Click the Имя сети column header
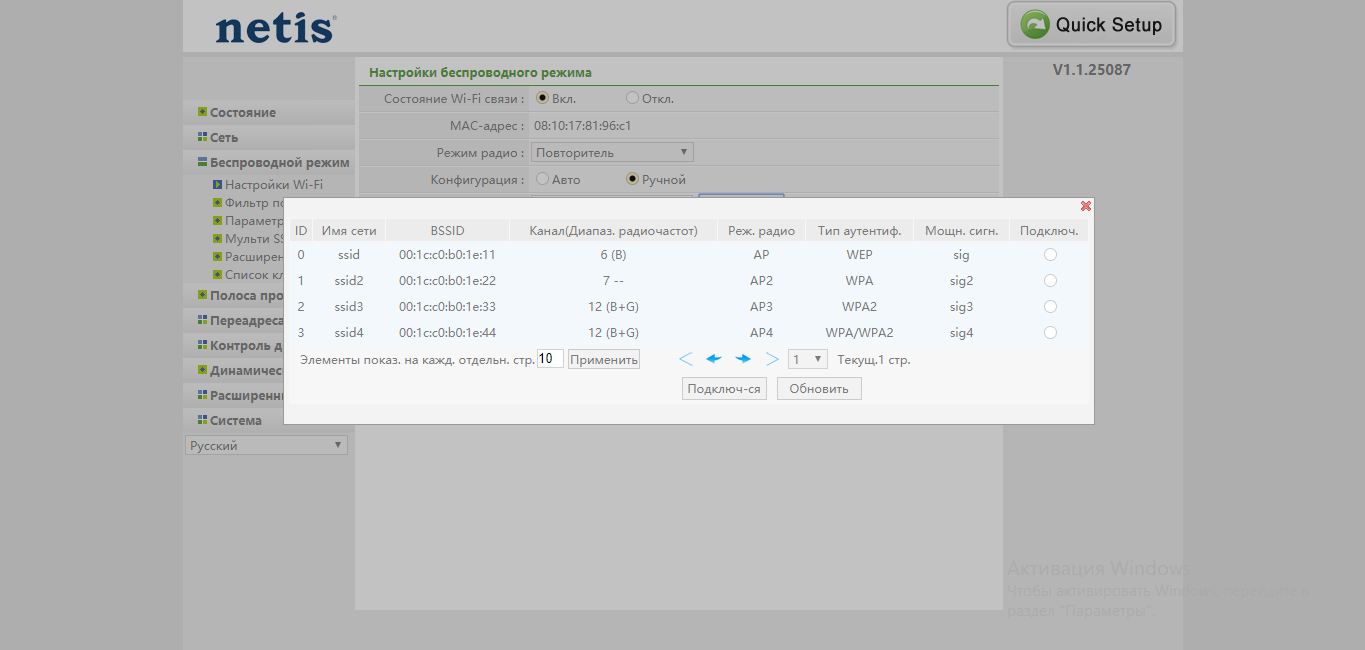Screen dimensions: 1365x650 349,231
